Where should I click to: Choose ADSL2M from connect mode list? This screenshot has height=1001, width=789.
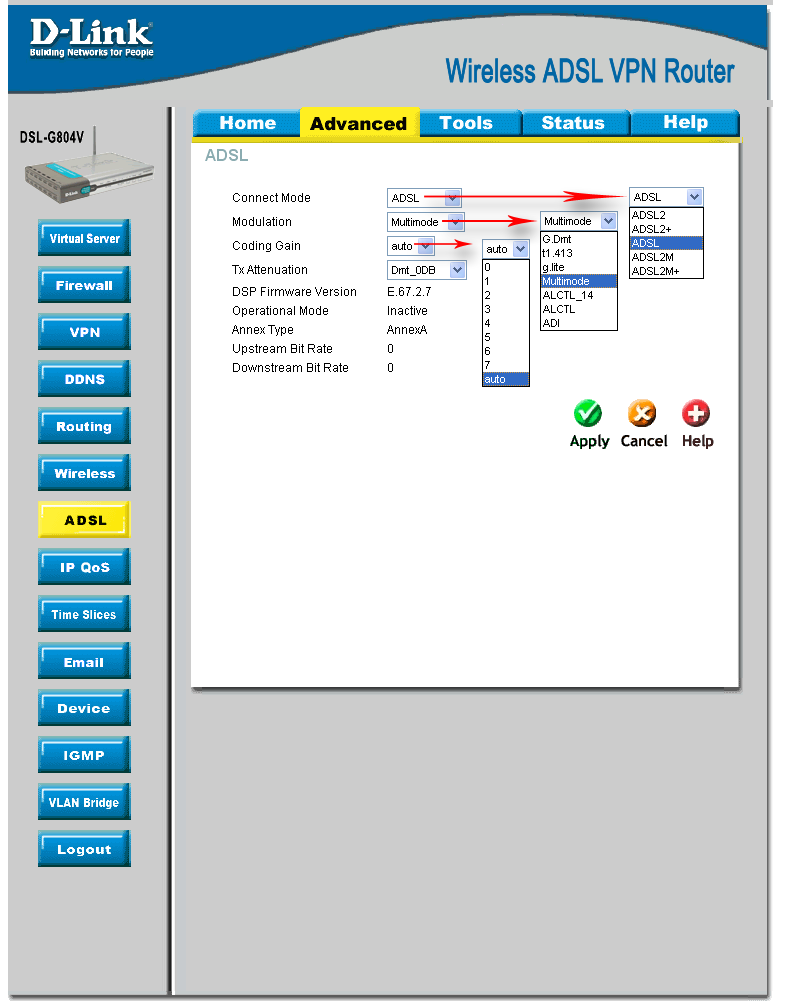pyautogui.click(x=666, y=257)
